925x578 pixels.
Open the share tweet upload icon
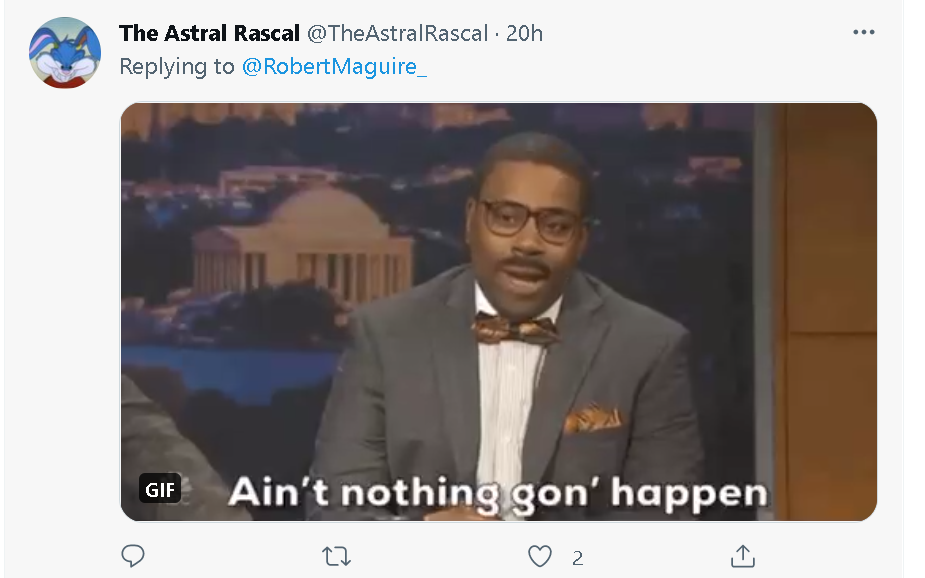(x=743, y=556)
